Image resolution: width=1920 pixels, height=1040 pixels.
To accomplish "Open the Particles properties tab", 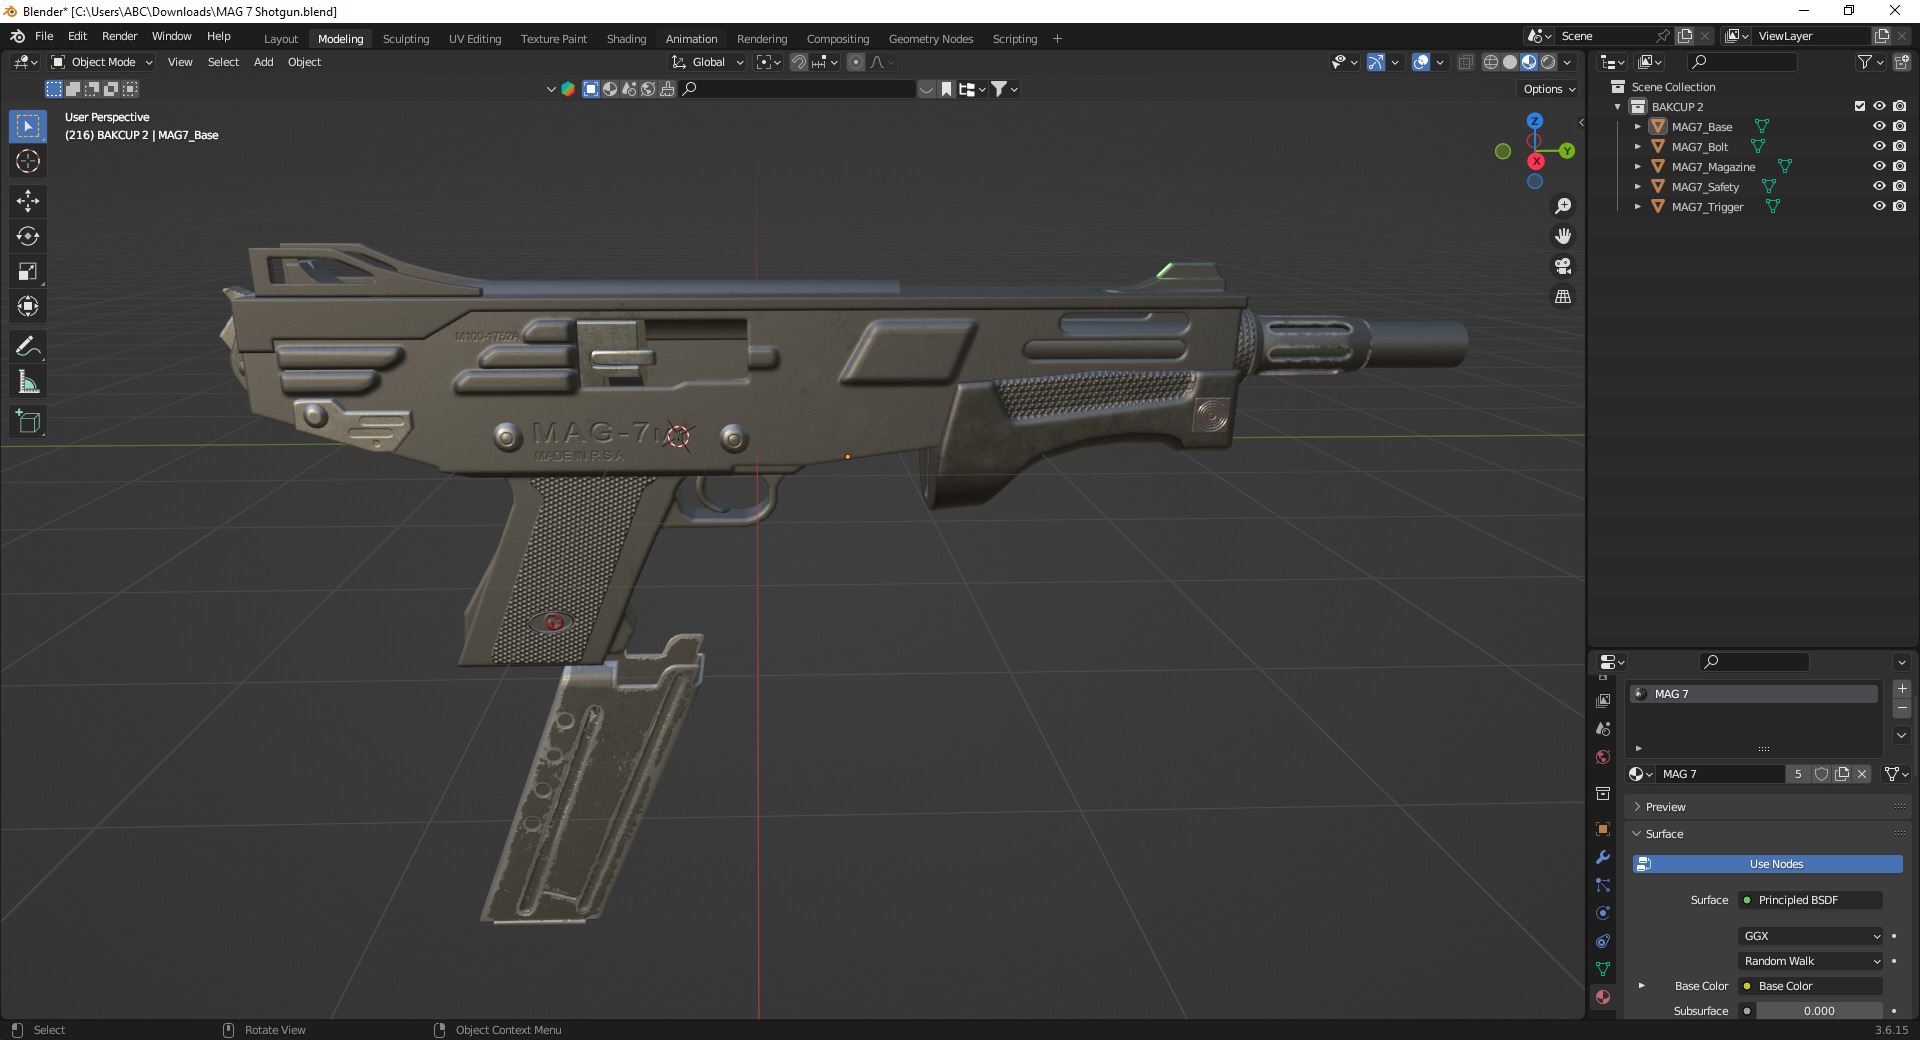I will [1603, 885].
